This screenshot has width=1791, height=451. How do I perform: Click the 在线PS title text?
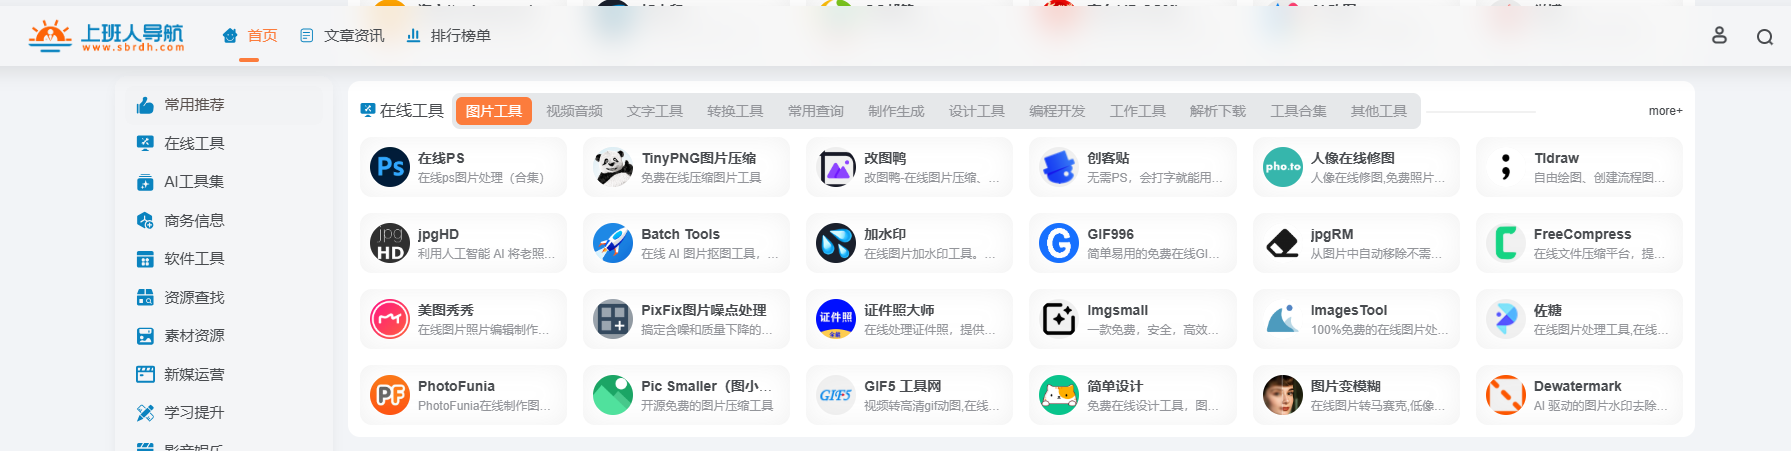pyautogui.click(x=441, y=158)
